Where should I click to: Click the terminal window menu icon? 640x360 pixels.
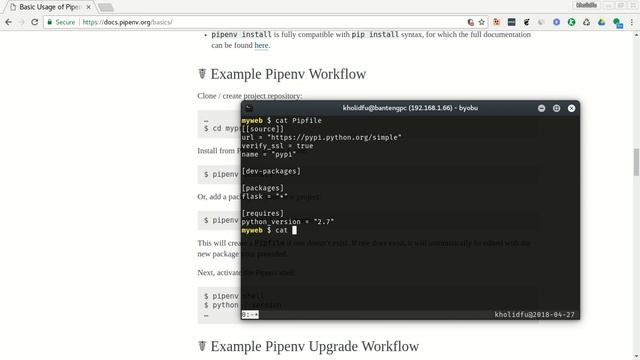(x=249, y=108)
